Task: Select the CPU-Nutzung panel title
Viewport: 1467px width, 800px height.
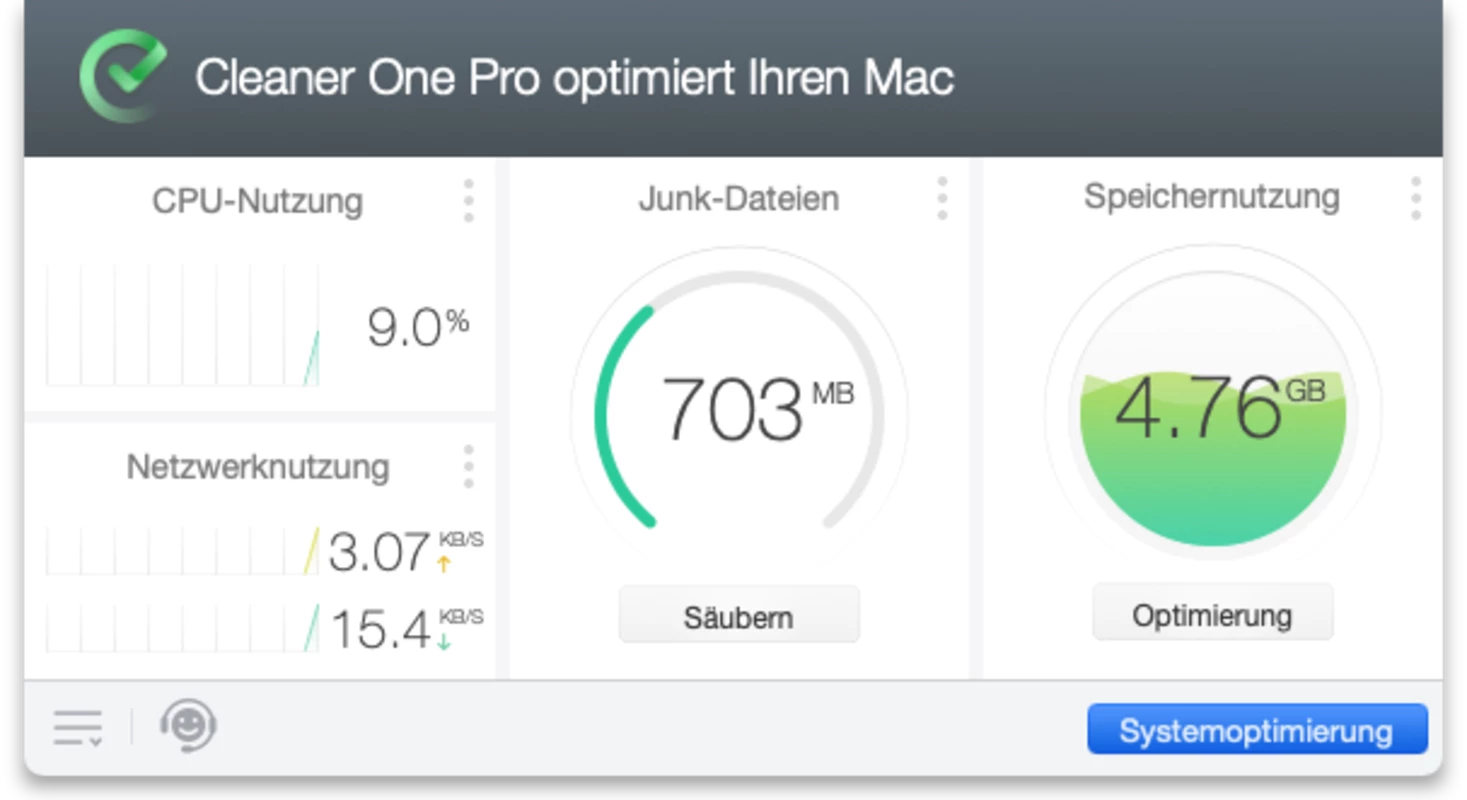Action: coord(257,201)
